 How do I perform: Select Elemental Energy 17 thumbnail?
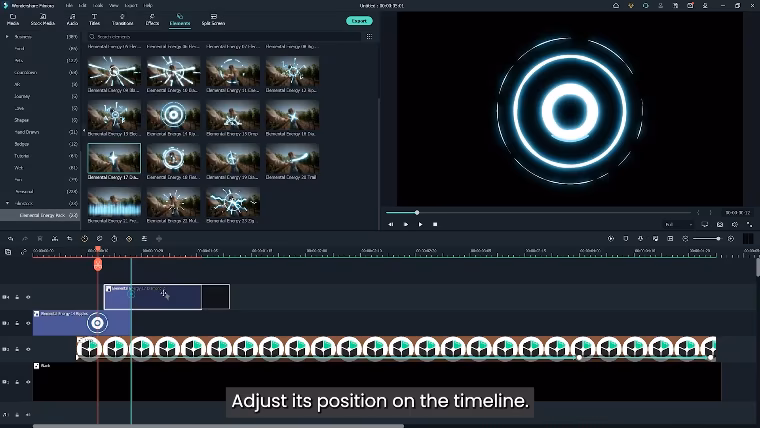[x=114, y=158]
